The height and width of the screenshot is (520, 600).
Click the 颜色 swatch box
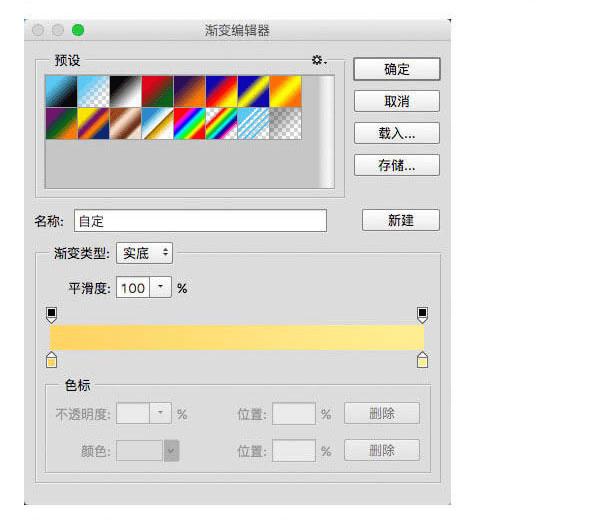coord(140,451)
